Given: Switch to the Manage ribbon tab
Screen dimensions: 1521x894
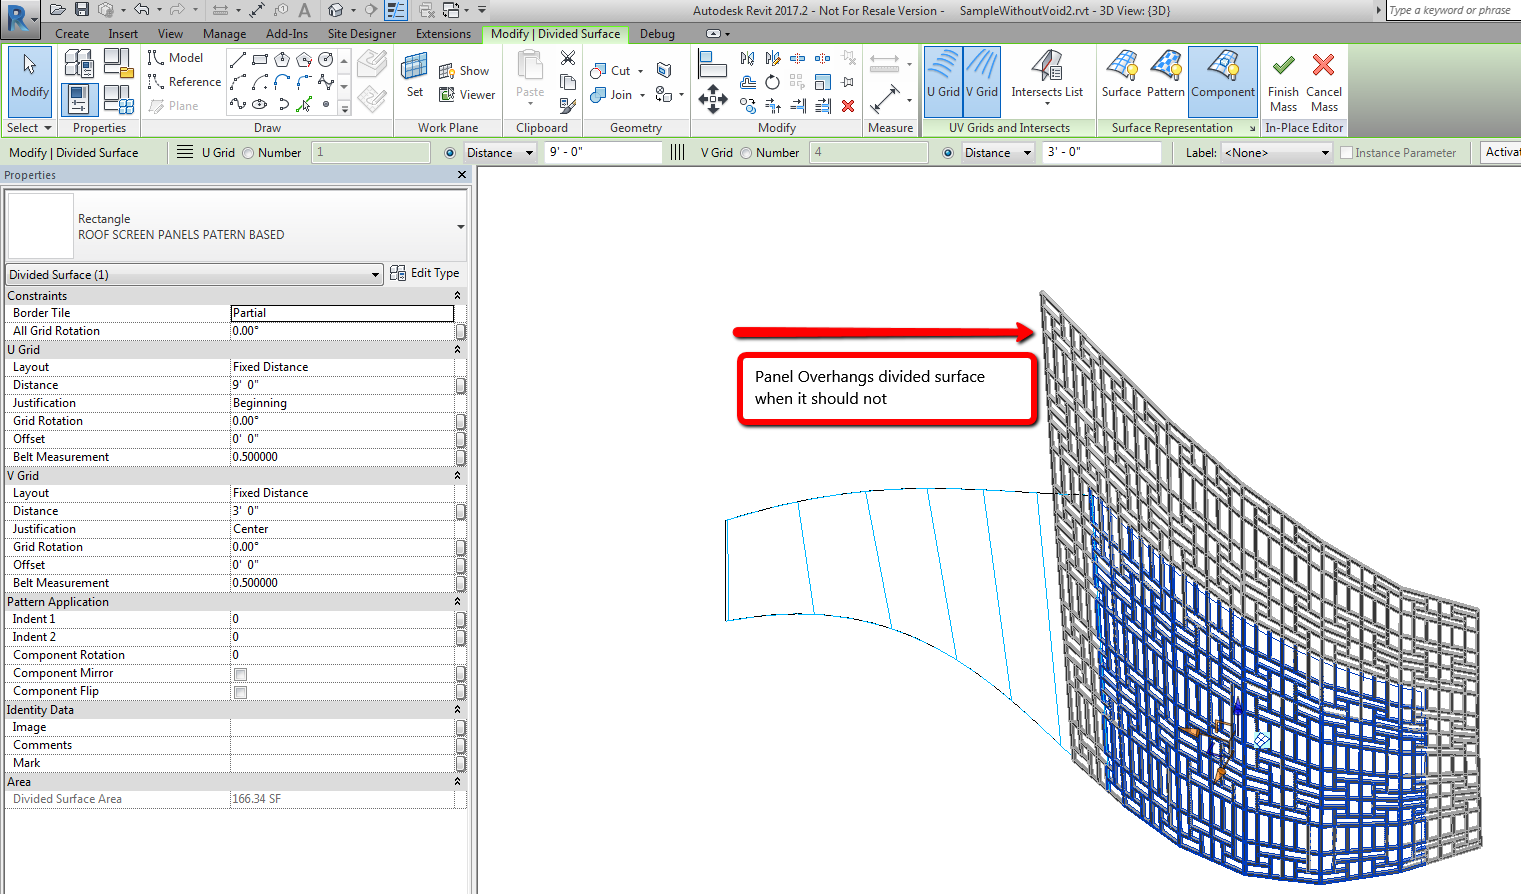Looking at the screenshot, I should pyautogui.click(x=224, y=33).
